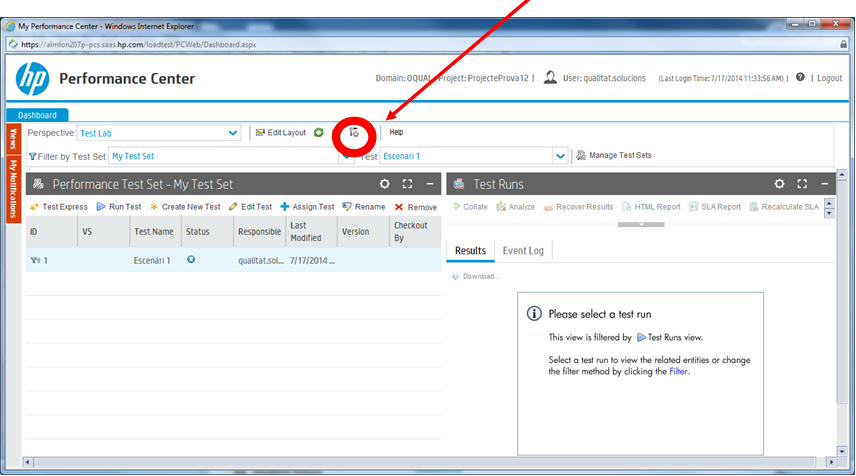The height and width of the screenshot is (476, 856).
Task: Click the dashboard vertical scrollbar up arrow
Action: tap(842, 175)
